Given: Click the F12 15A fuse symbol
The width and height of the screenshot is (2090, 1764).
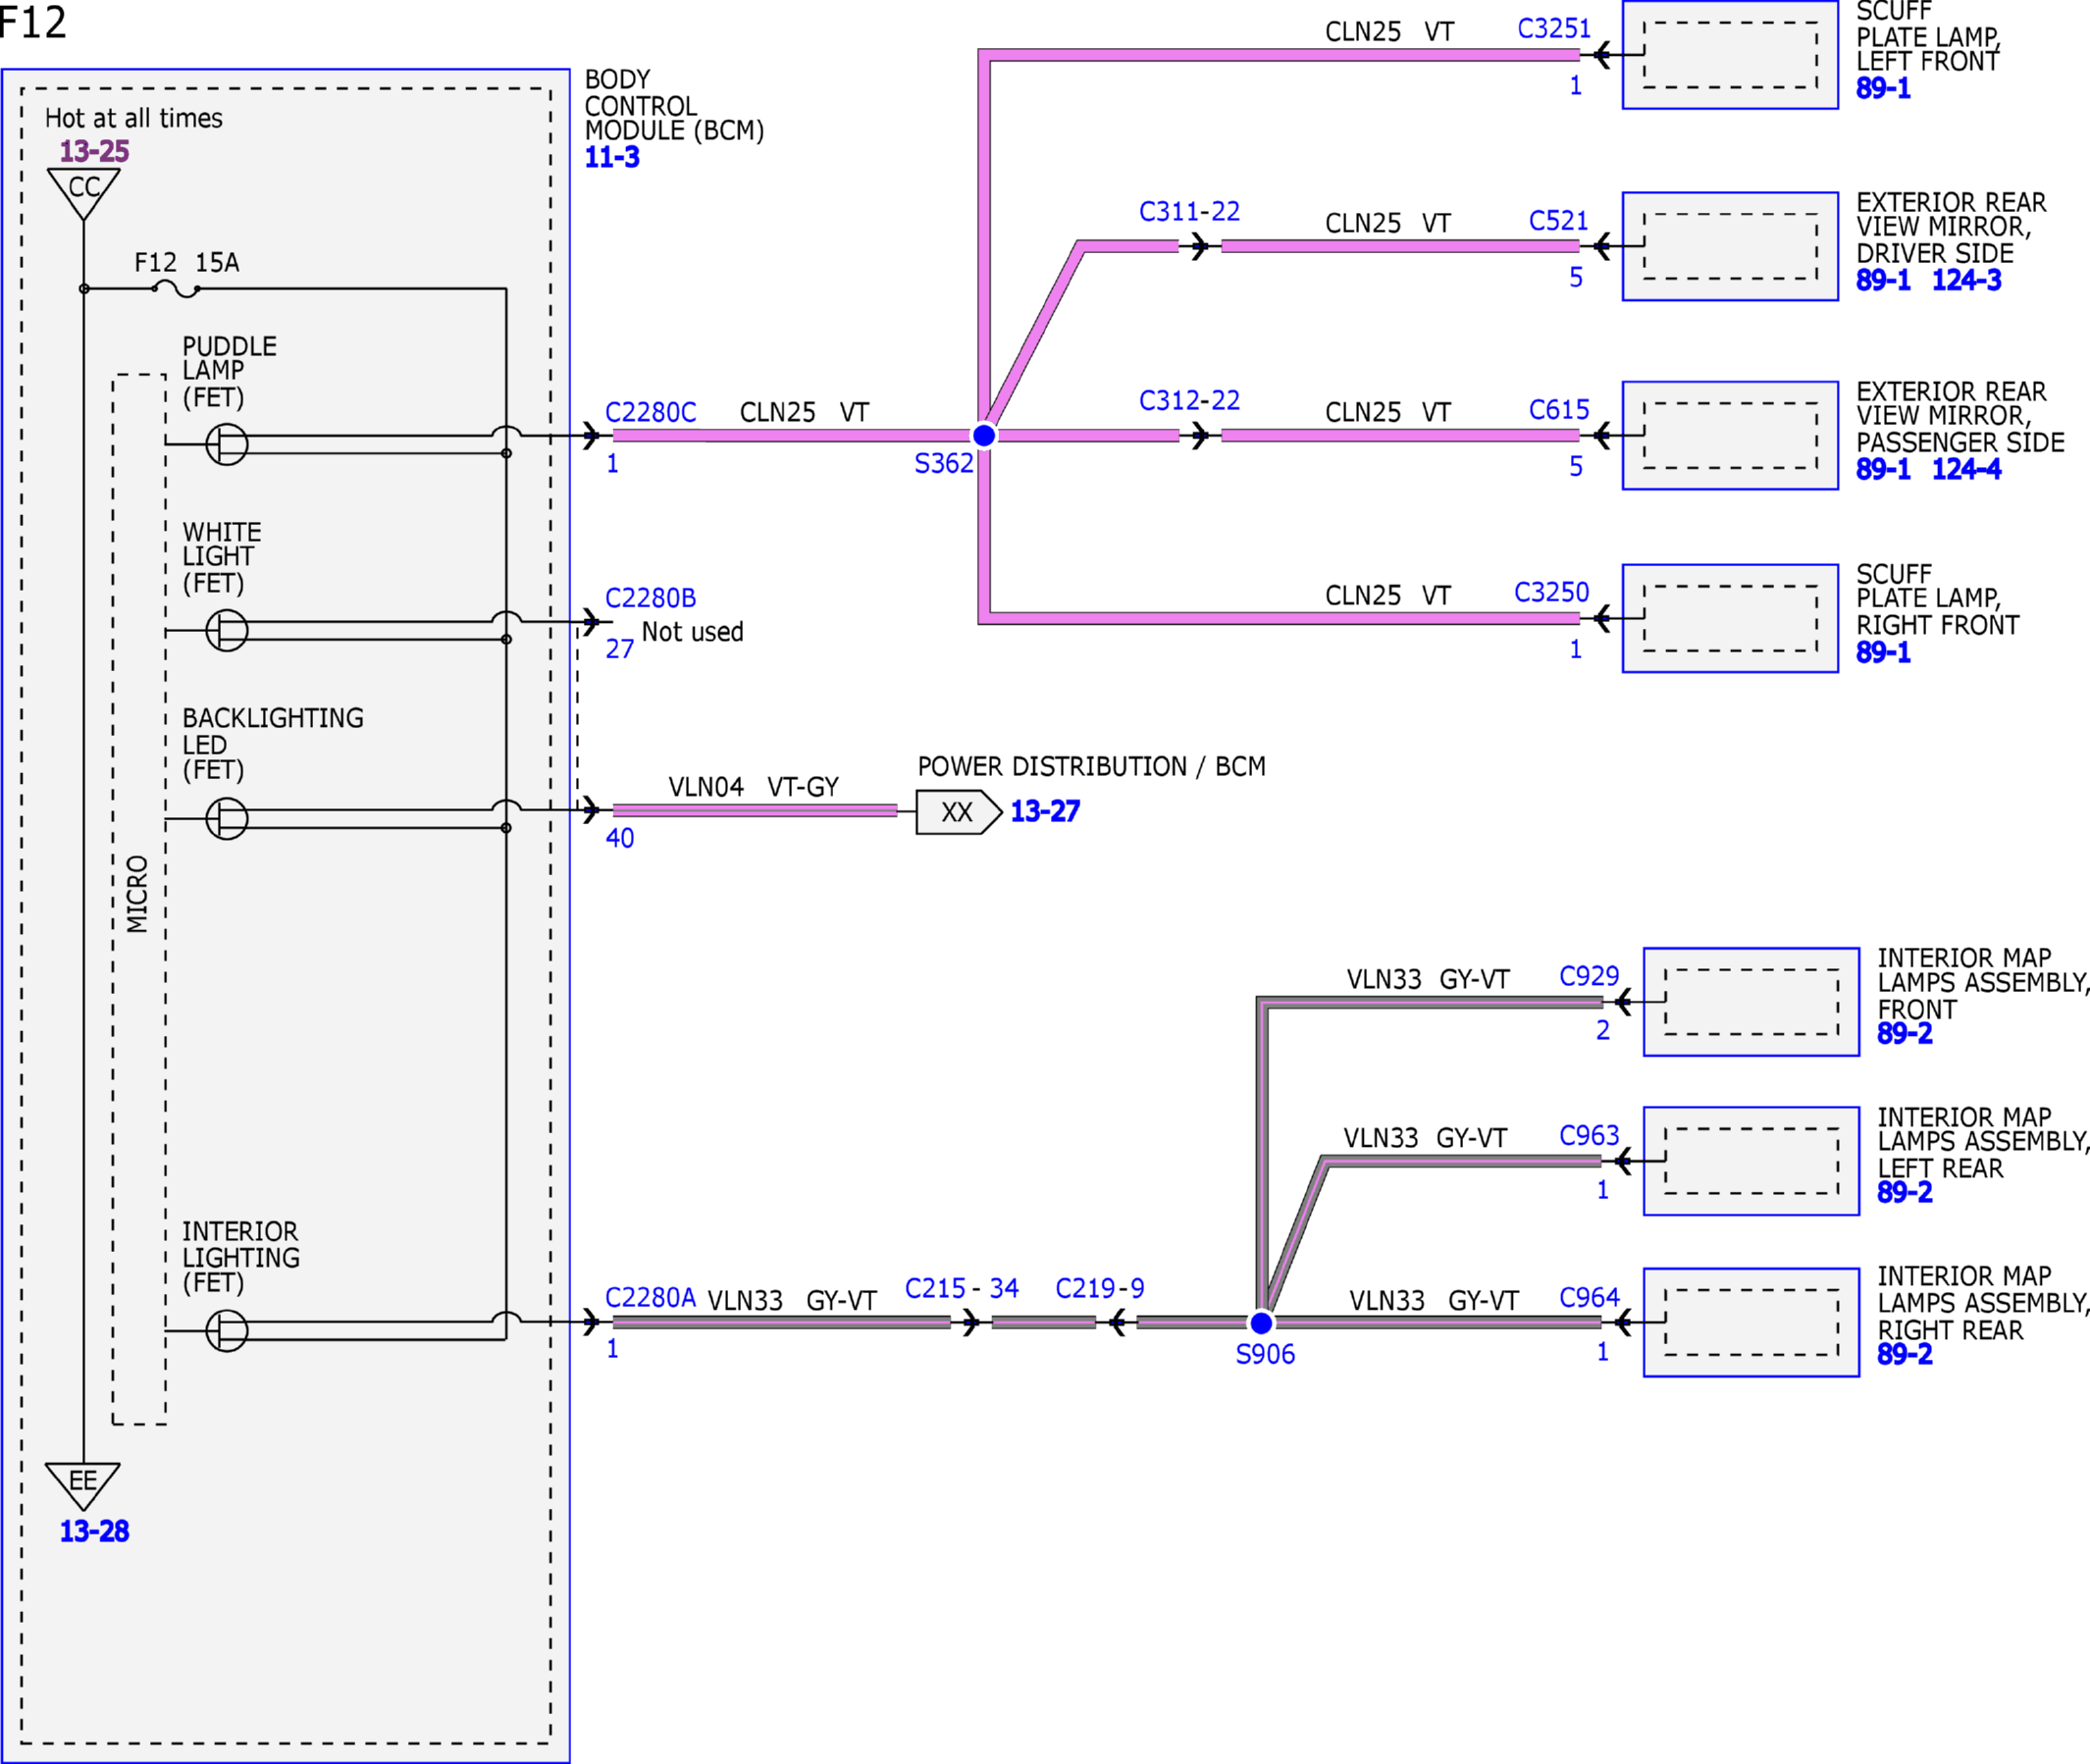Looking at the screenshot, I should click(176, 289).
